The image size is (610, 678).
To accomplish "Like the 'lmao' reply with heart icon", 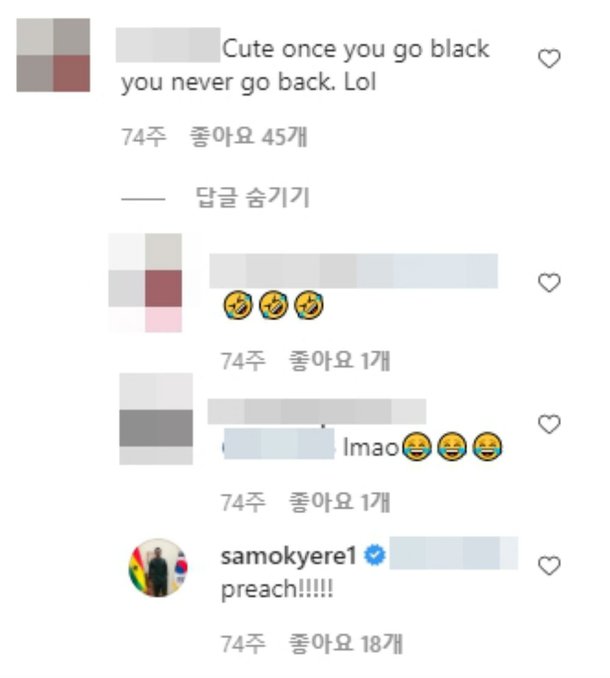I will (549, 424).
